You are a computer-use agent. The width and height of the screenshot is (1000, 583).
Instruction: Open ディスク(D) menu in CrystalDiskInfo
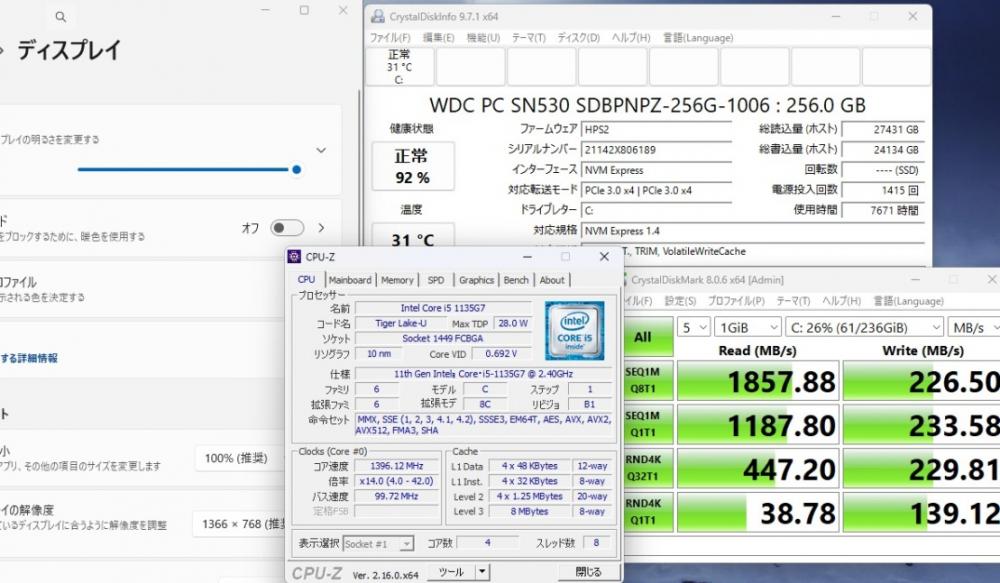coord(578,38)
